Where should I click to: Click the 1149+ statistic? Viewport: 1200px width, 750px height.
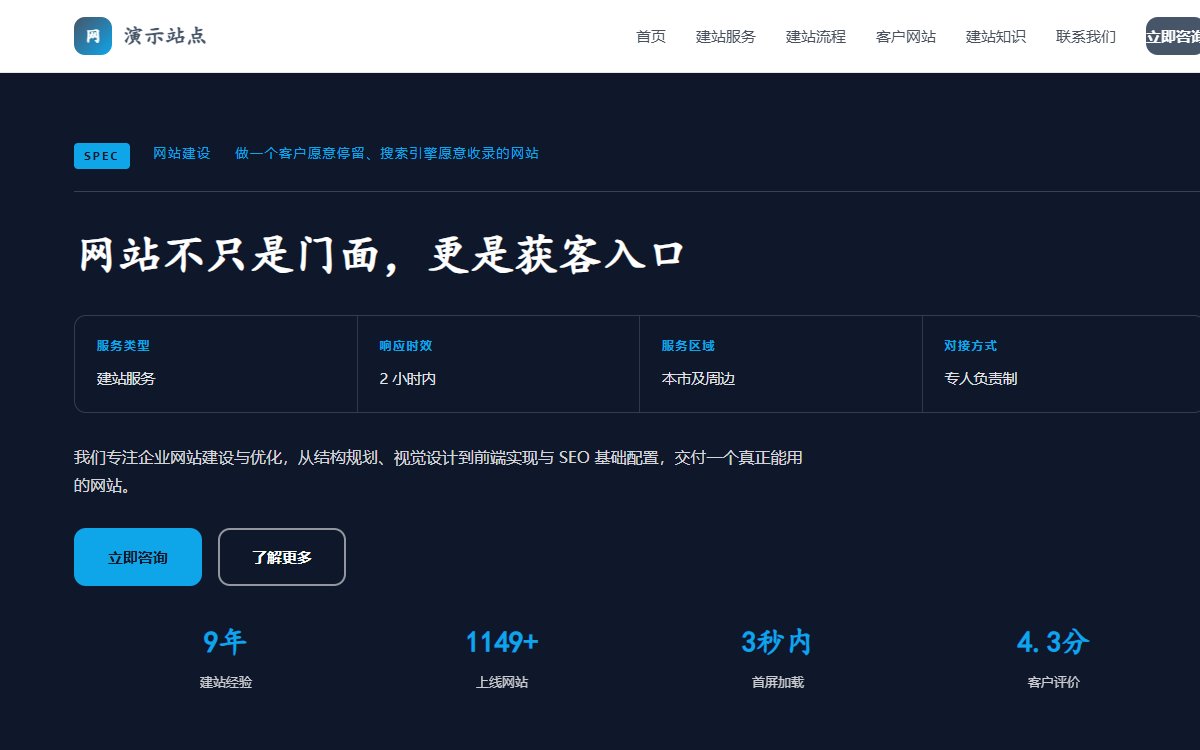(502, 642)
